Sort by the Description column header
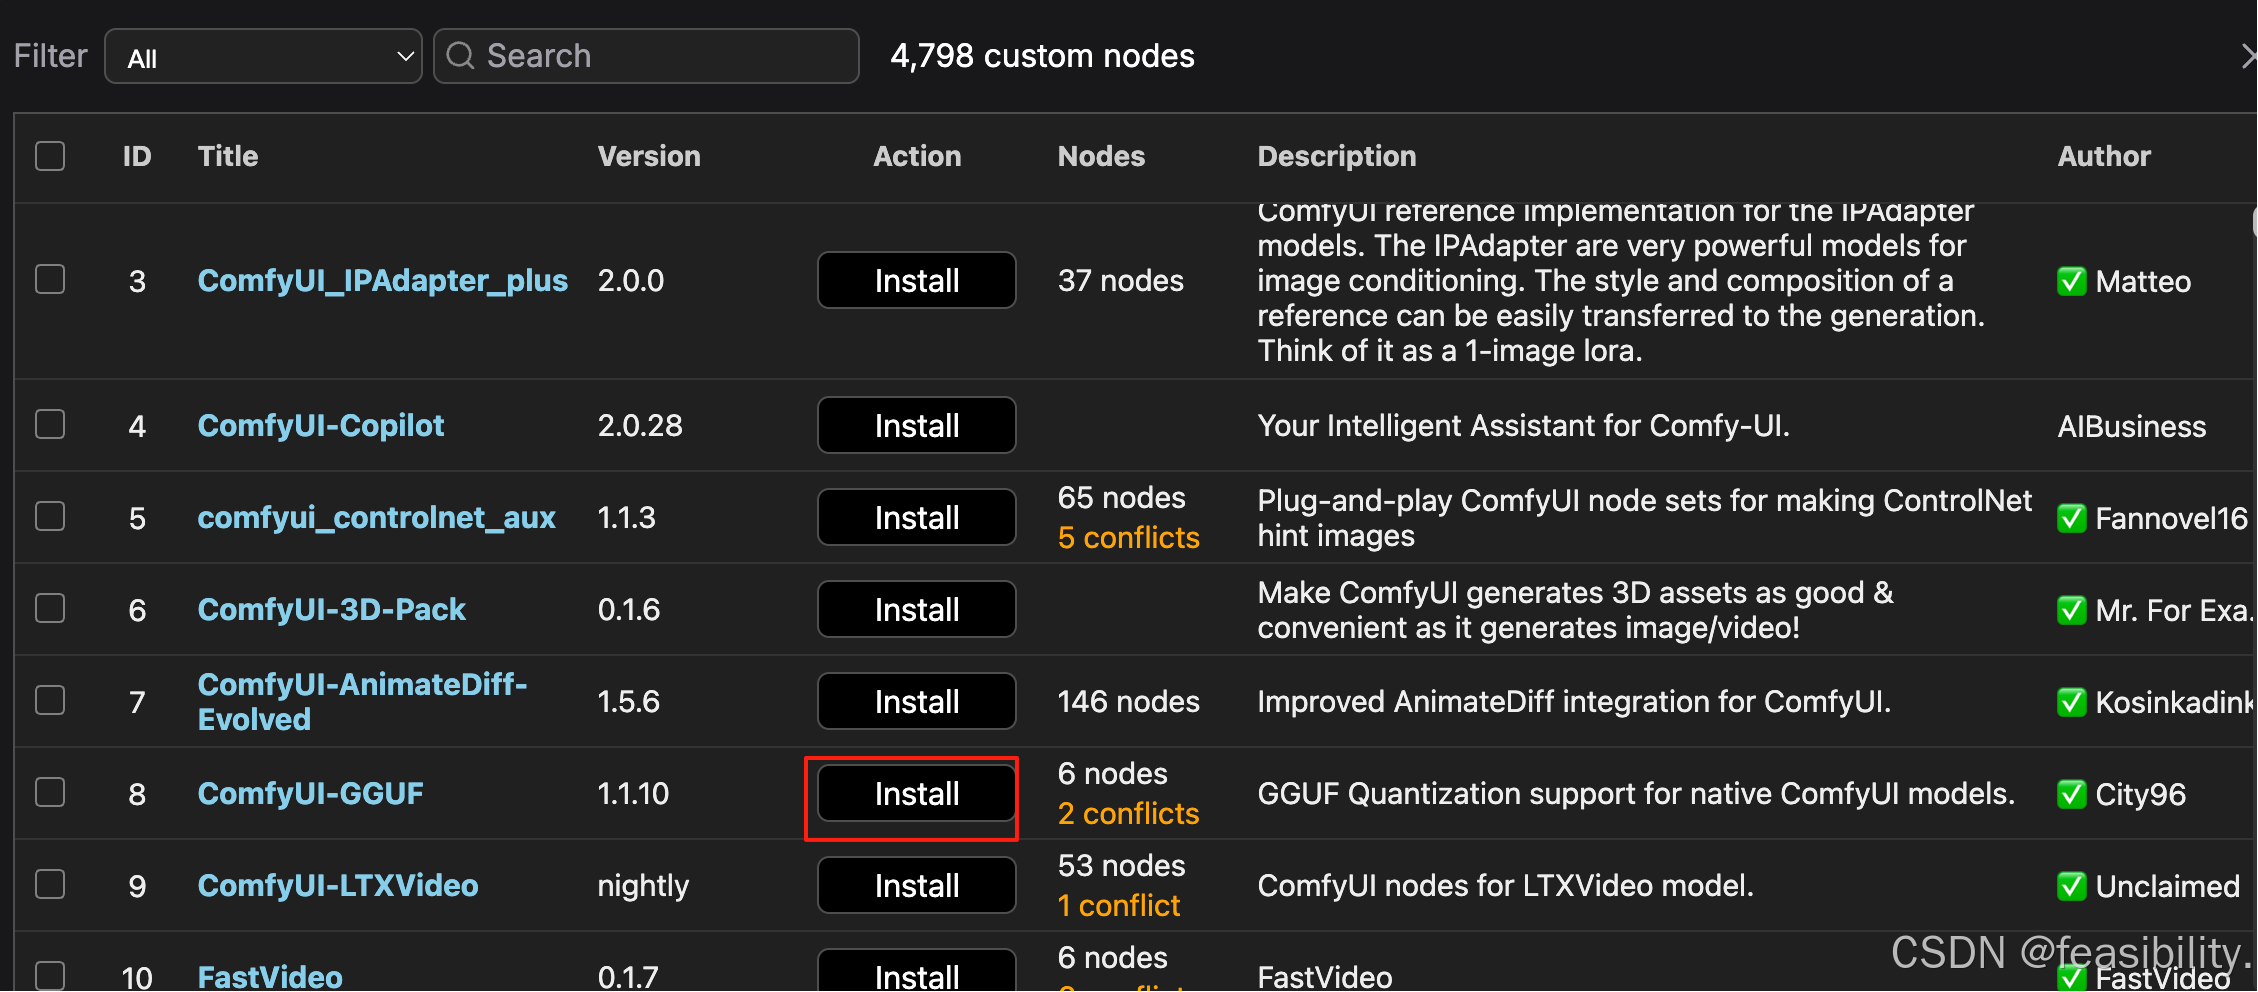Screen dimensions: 2258x992 coord(1337,156)
